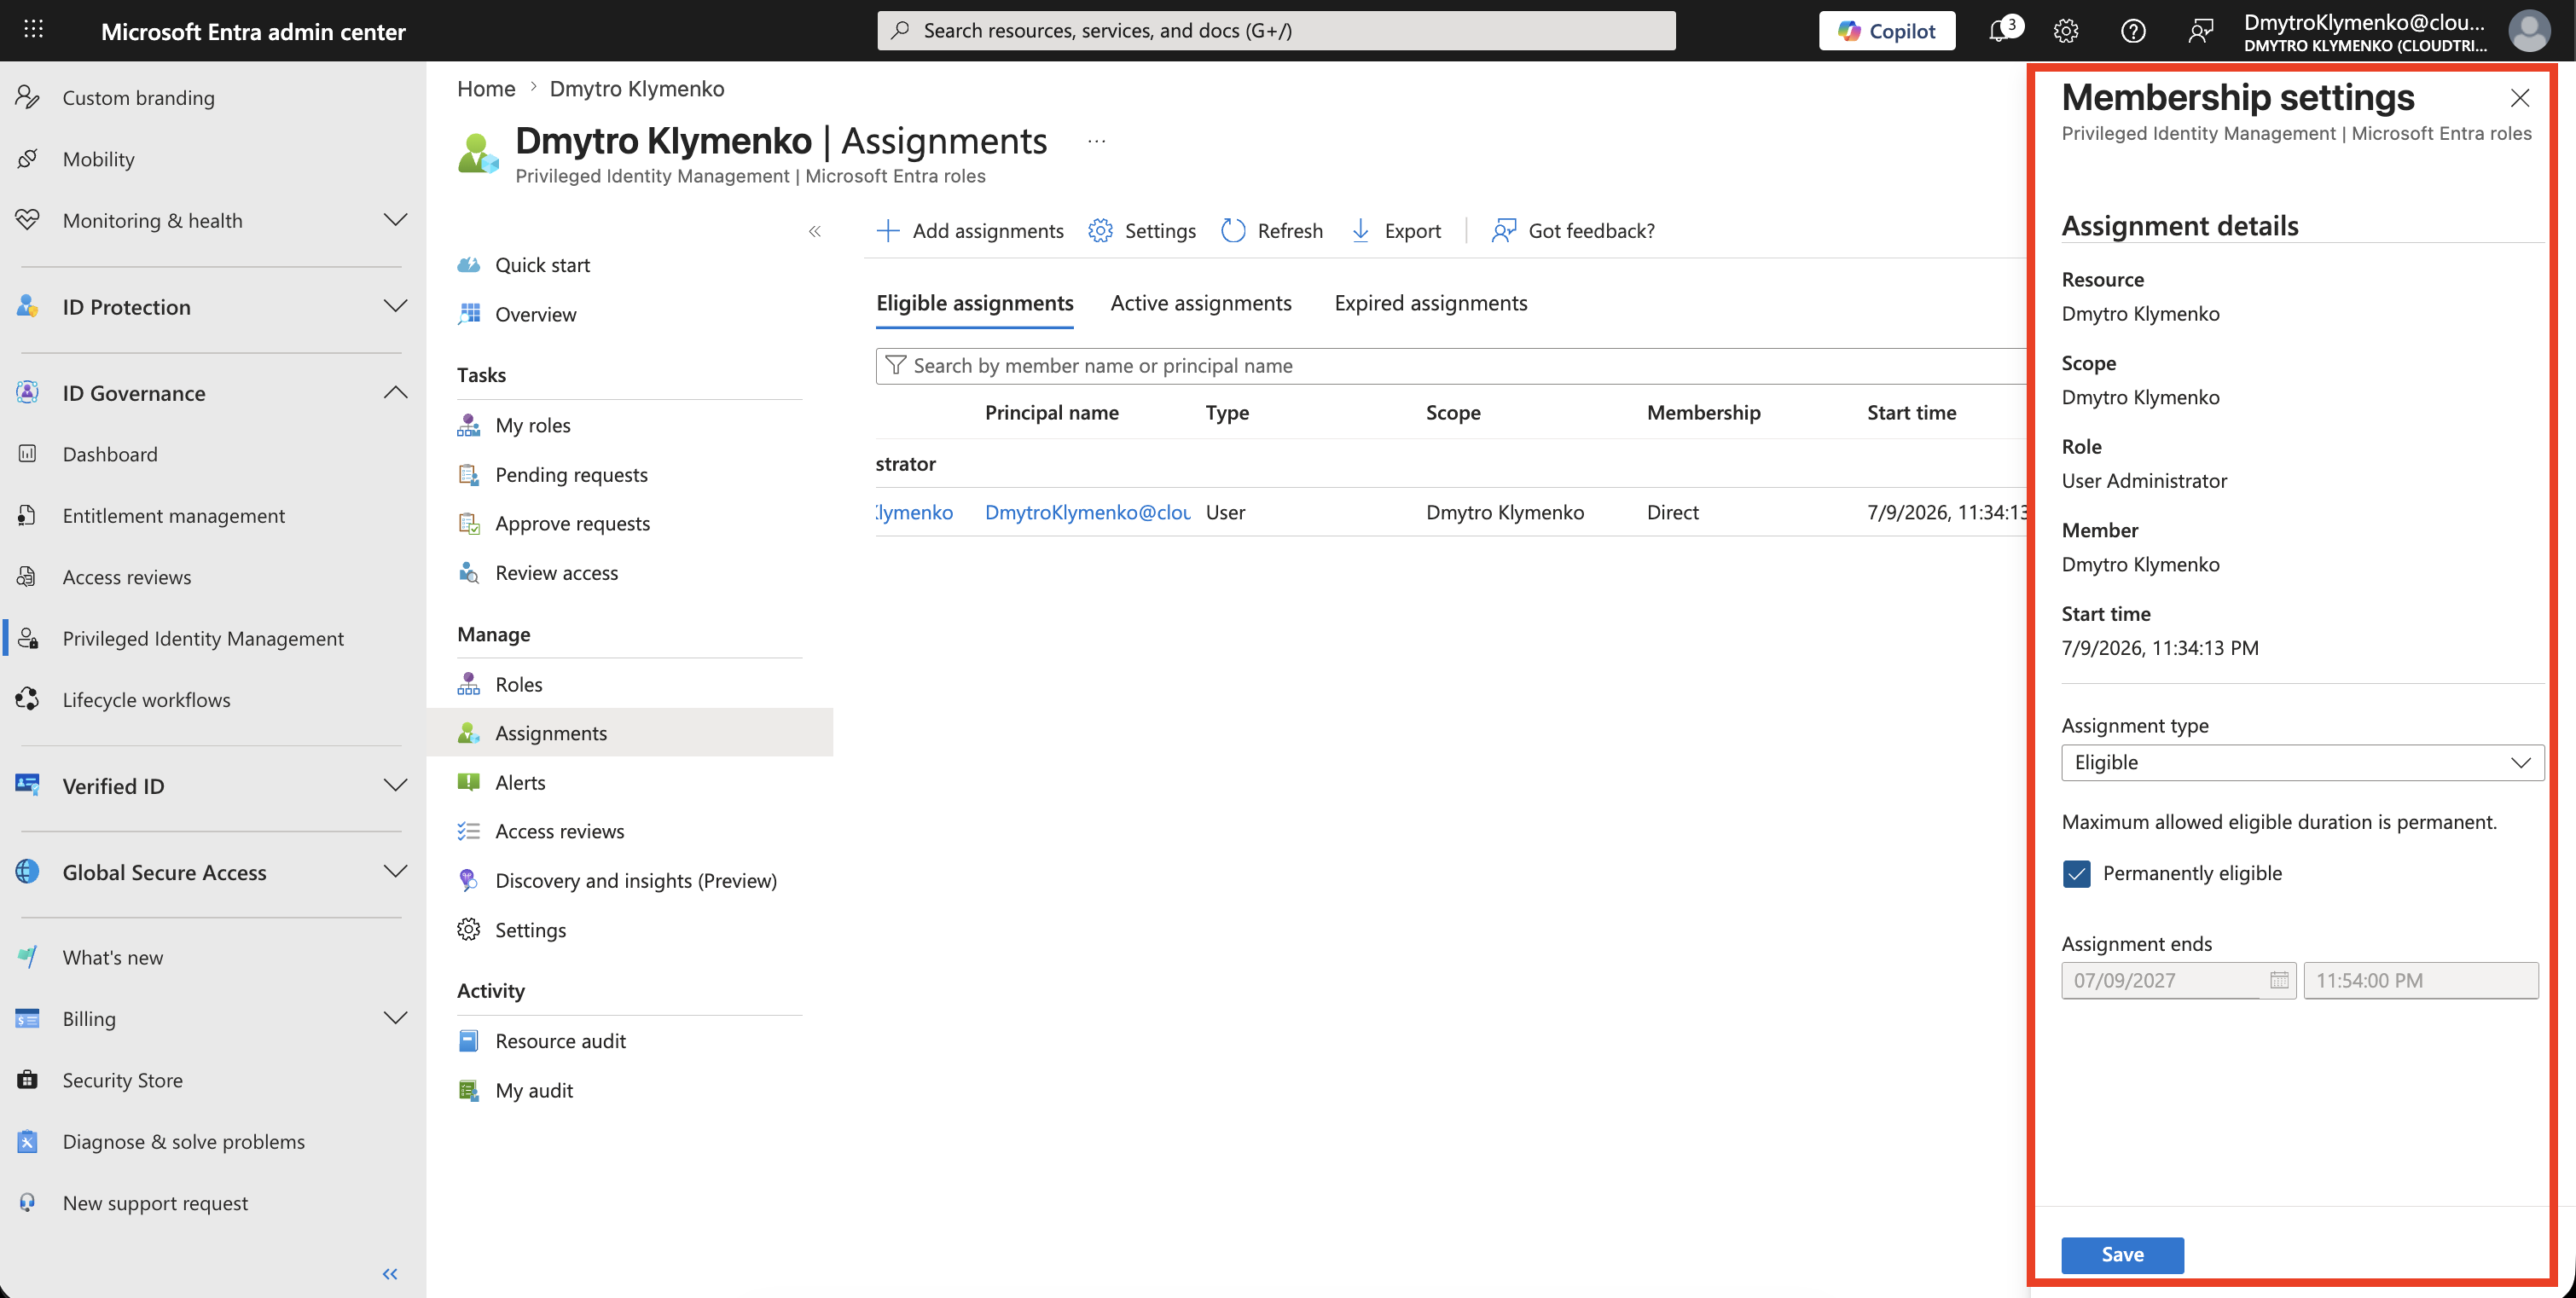Open the account avatar menu
Screen dimensions: 2576x1298
coord(2529,31)
